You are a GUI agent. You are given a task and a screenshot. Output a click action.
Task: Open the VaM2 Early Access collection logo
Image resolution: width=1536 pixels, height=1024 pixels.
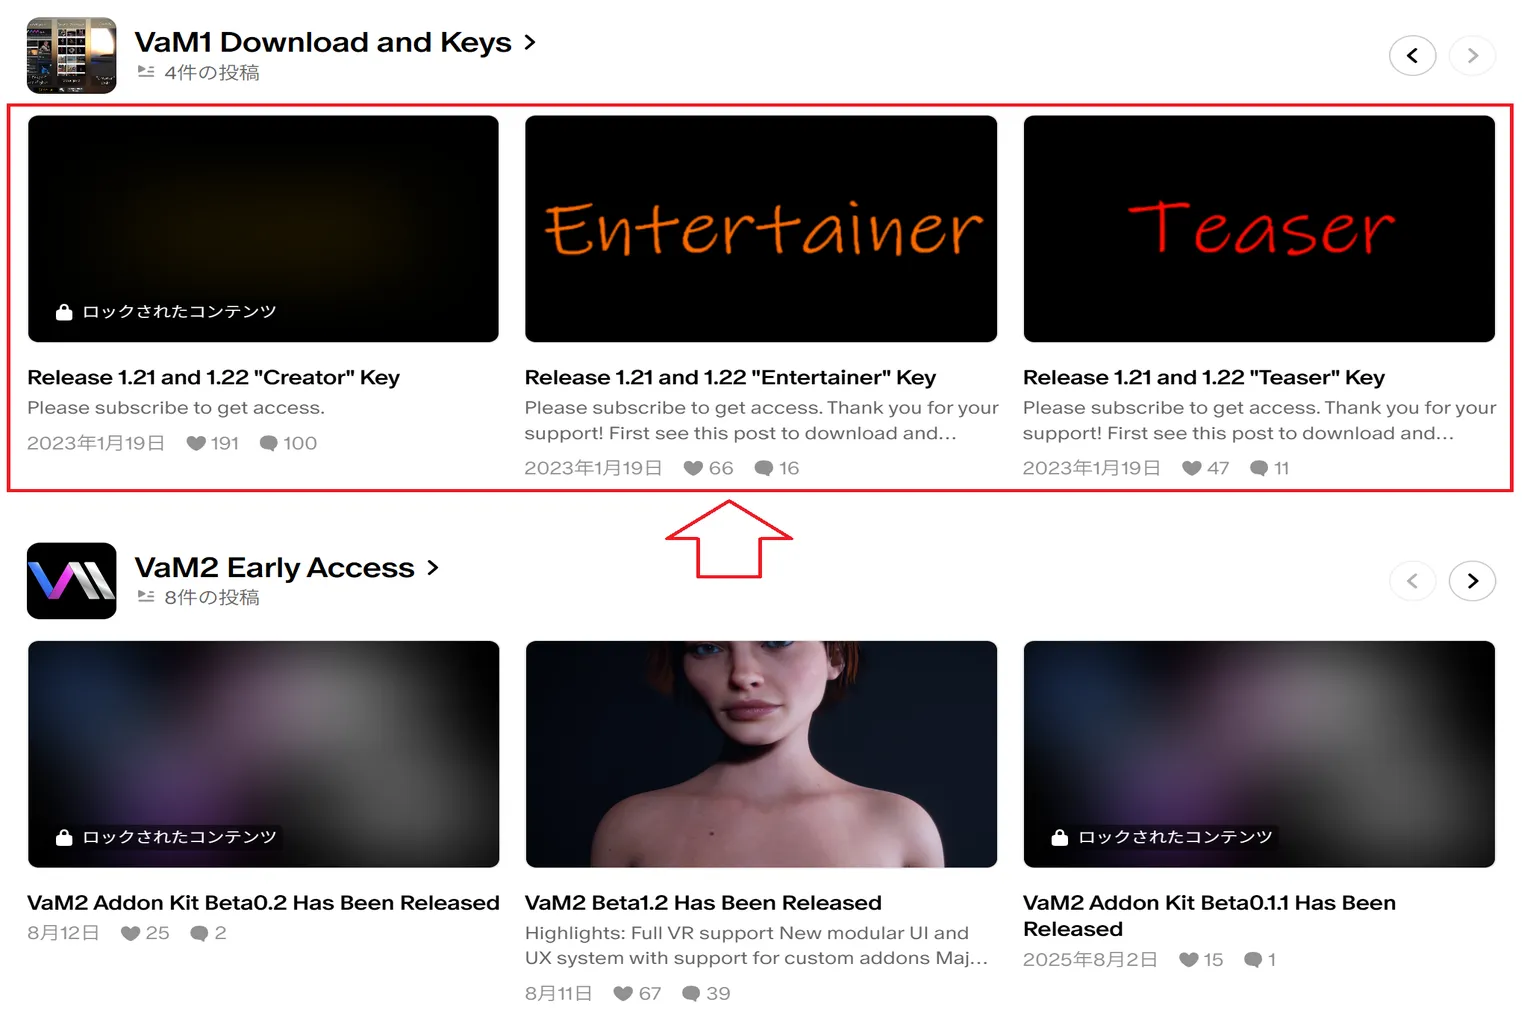pos(71,581)
